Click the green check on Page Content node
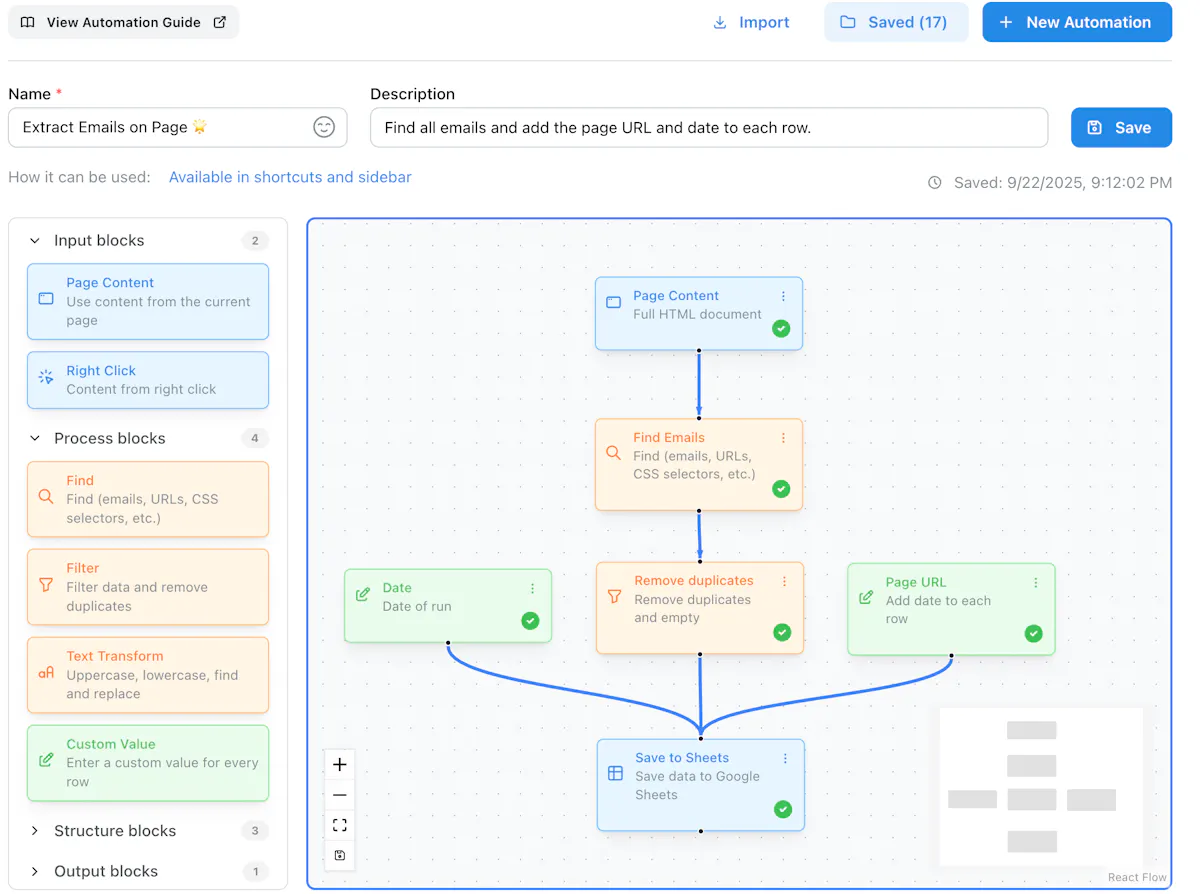Viewport: 1200px width, 894px height. coord(781,328)
